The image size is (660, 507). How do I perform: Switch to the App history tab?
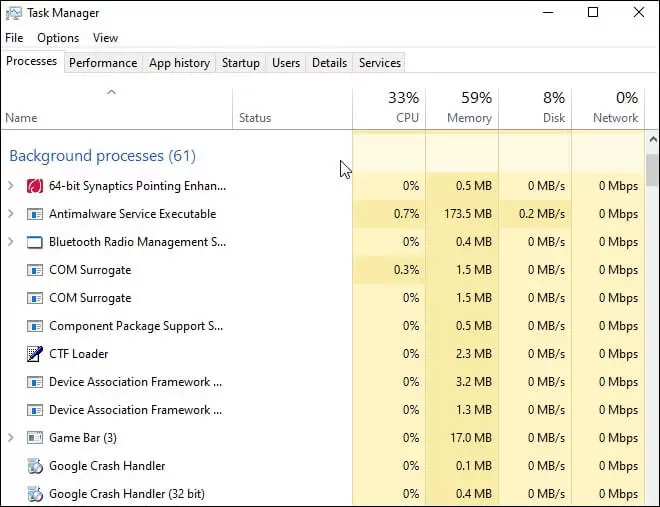(179, 63)
